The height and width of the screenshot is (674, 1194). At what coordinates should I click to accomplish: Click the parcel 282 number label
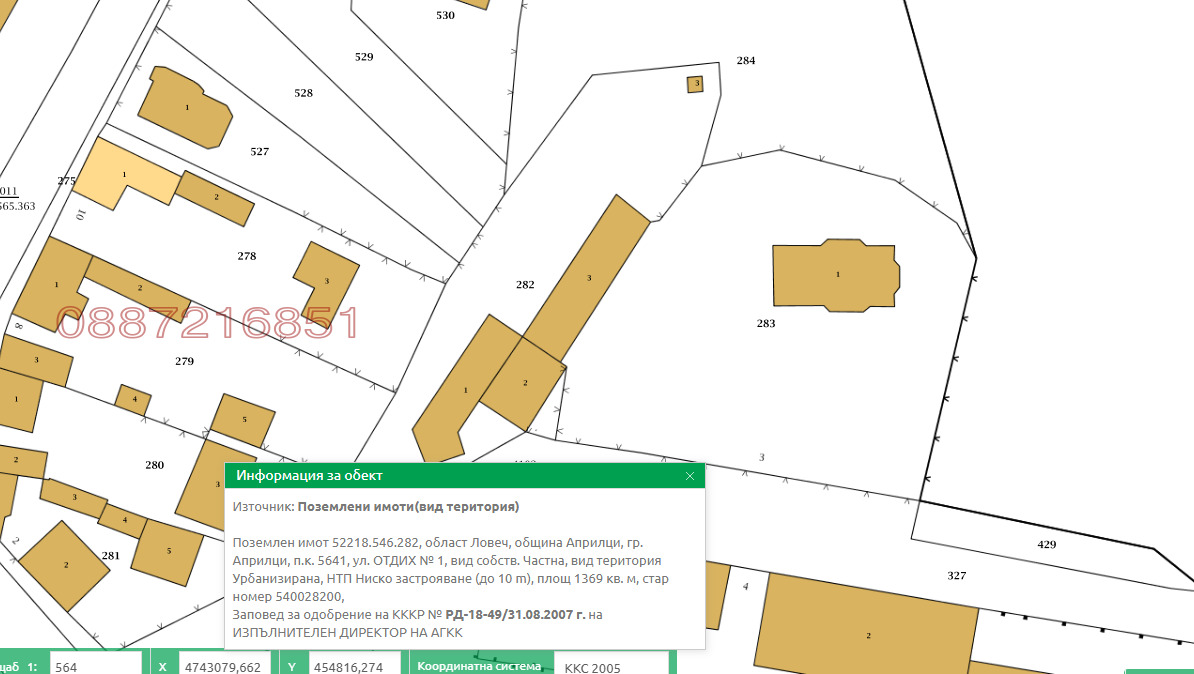(525, 285)
